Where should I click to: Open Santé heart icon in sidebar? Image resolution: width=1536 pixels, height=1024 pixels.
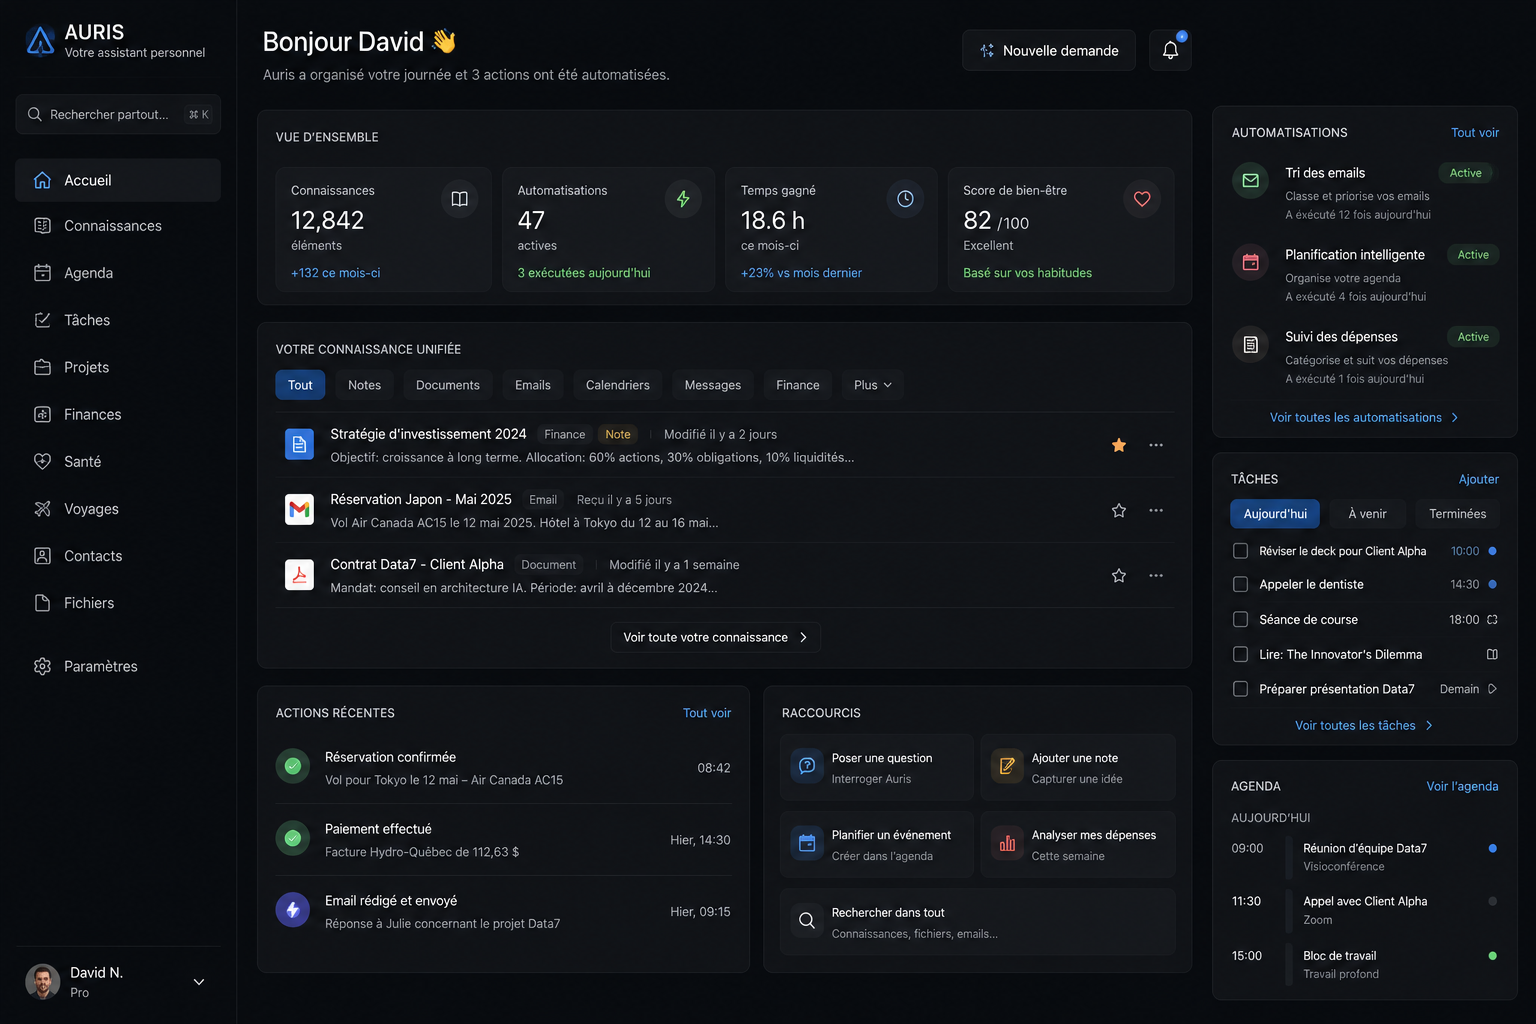[x=42, y=461]
